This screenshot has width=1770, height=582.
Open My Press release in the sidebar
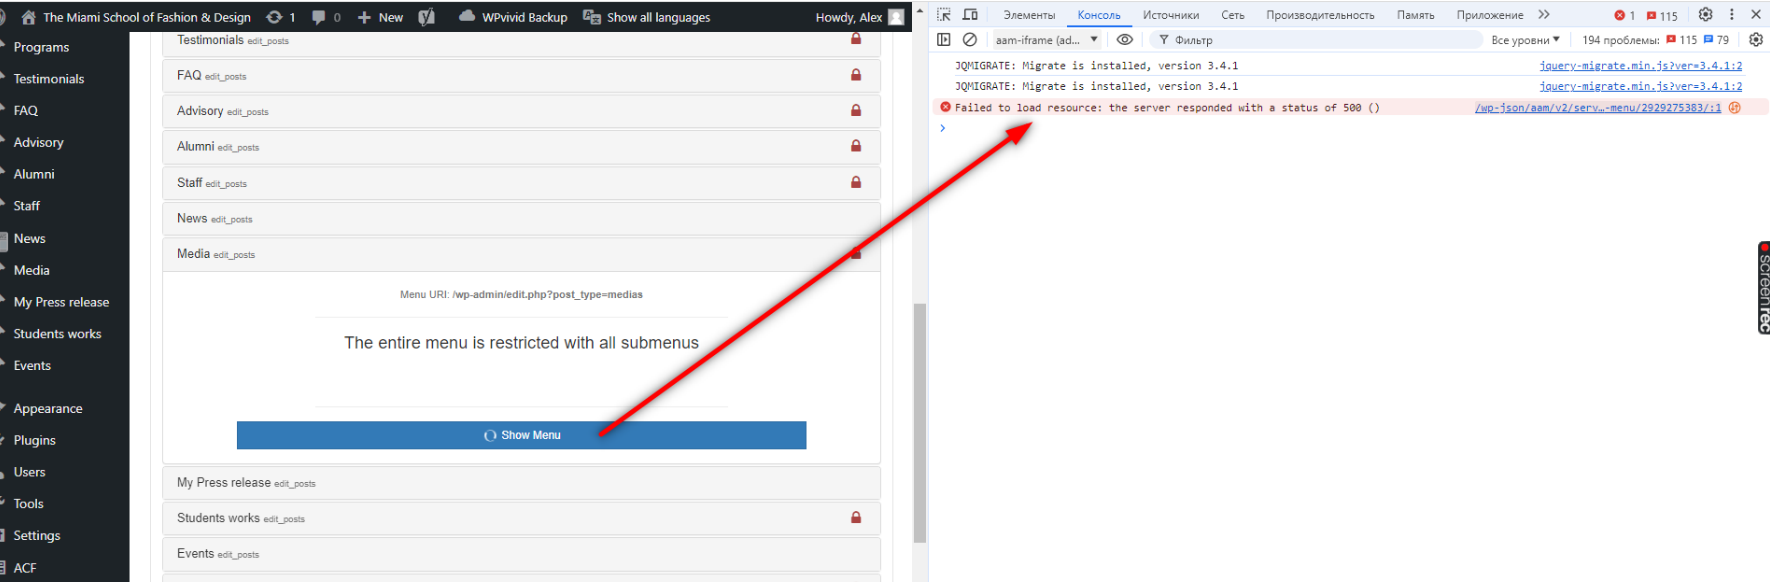(61, 302)
